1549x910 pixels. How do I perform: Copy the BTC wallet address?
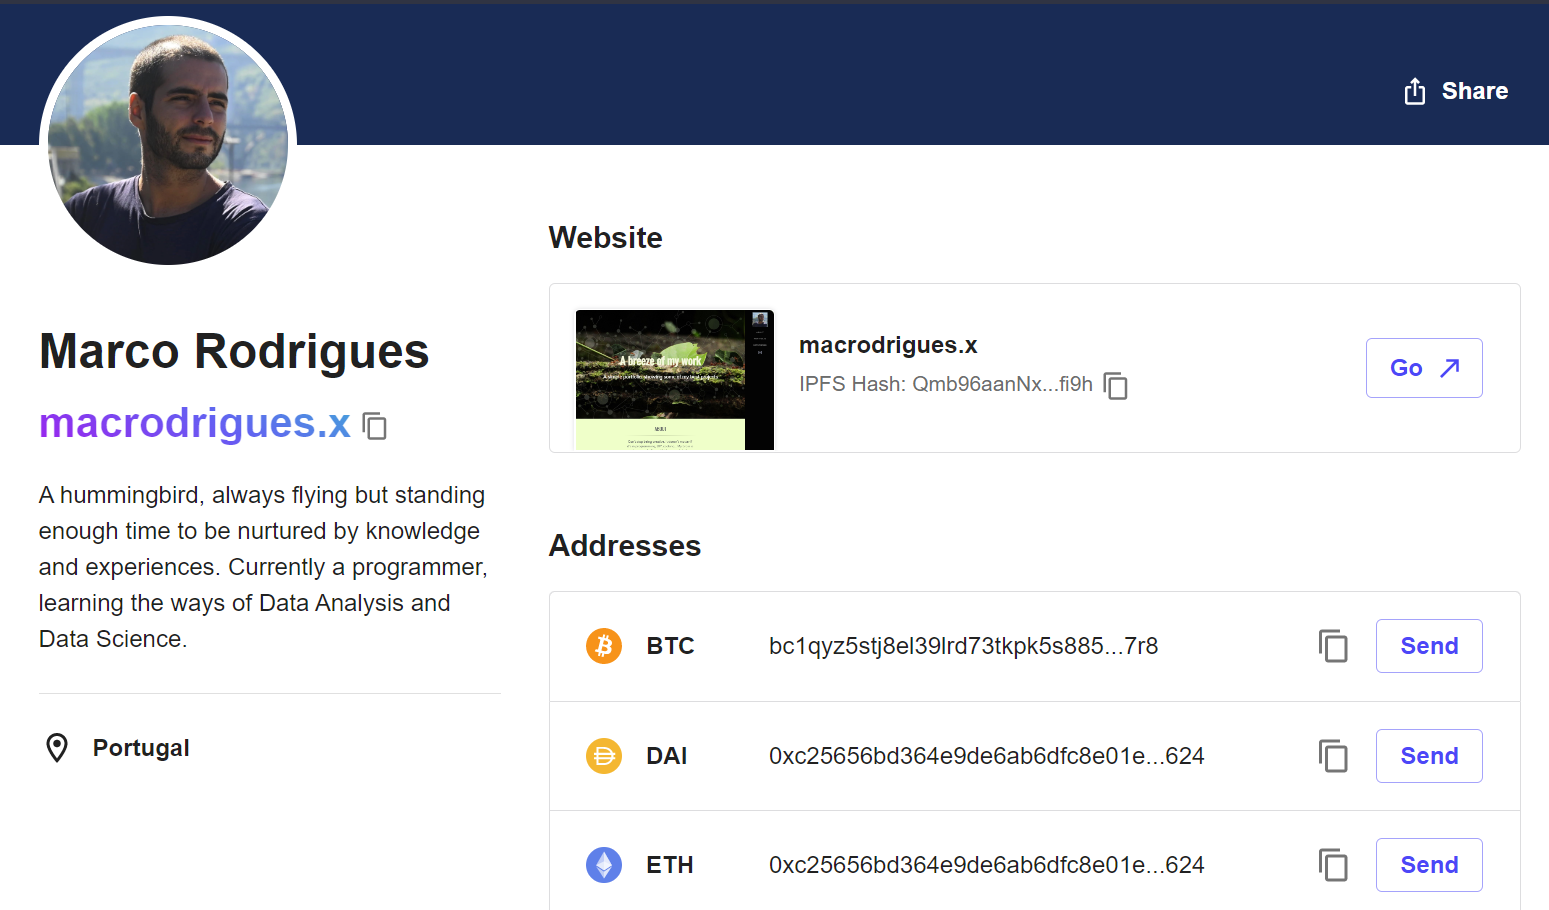[x=1333, y=646]
